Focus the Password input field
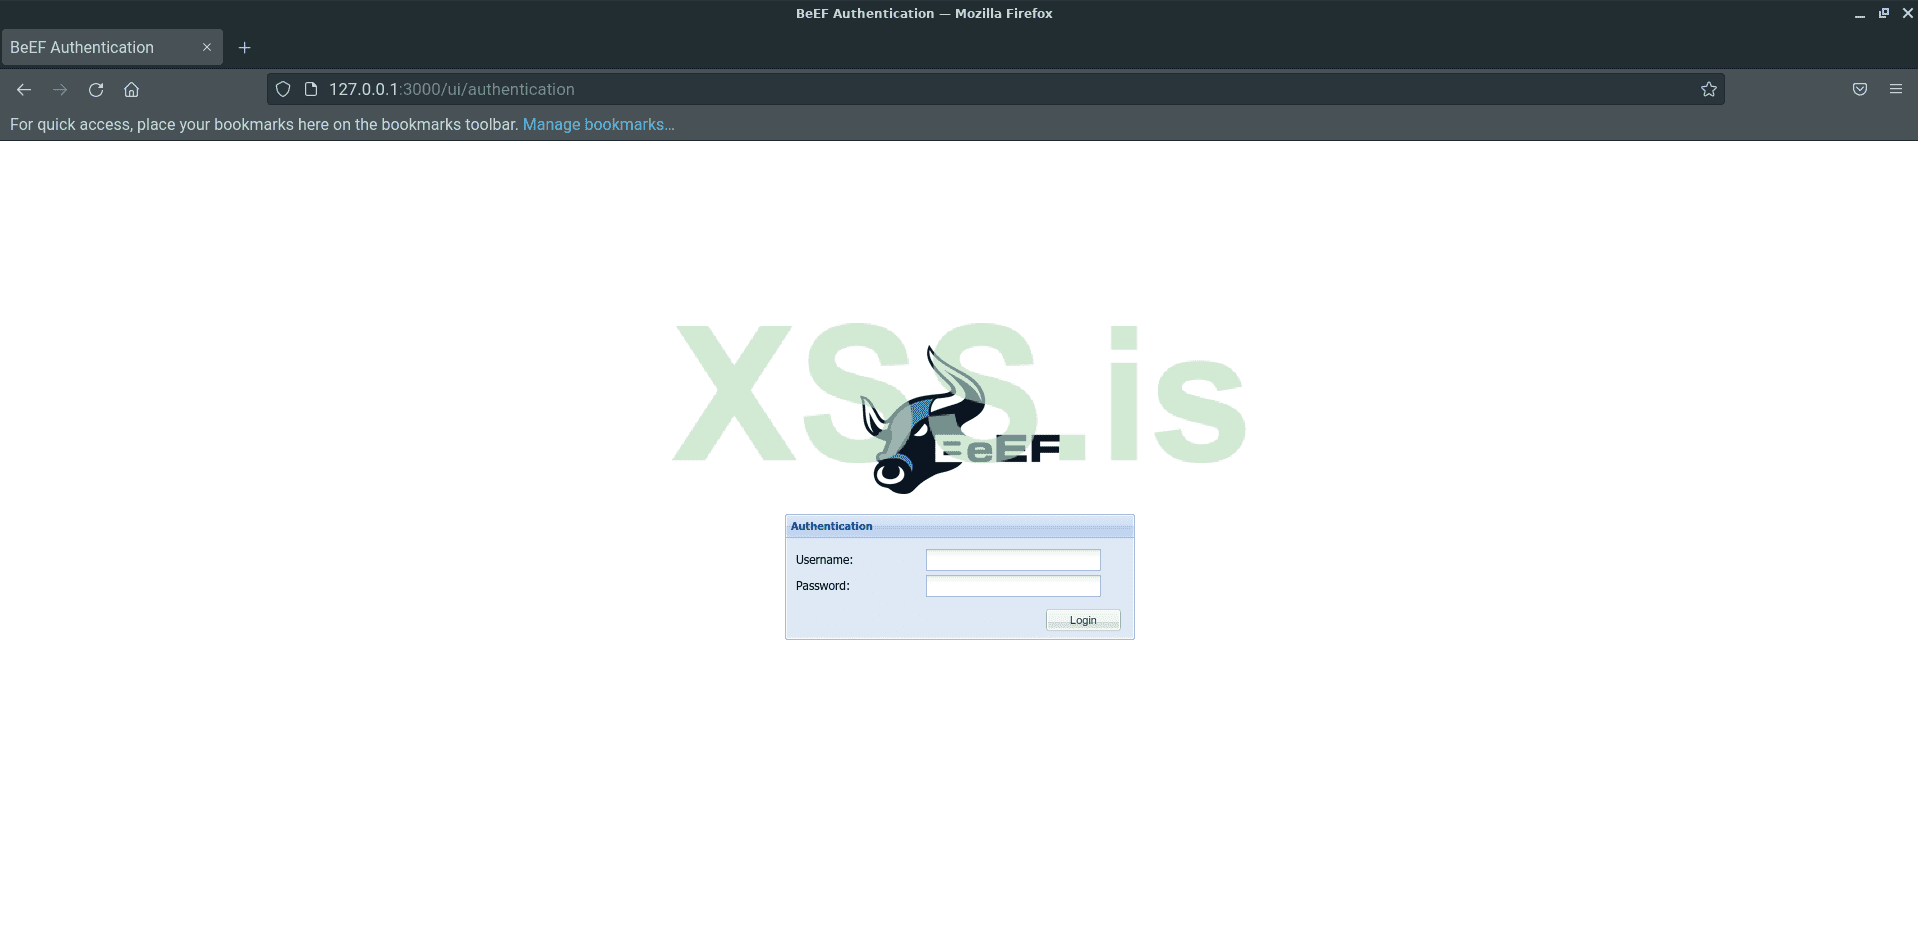 coord(1013,586)
